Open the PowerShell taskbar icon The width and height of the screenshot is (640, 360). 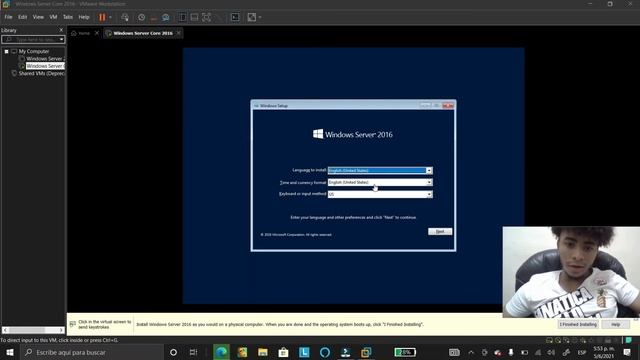345,352
